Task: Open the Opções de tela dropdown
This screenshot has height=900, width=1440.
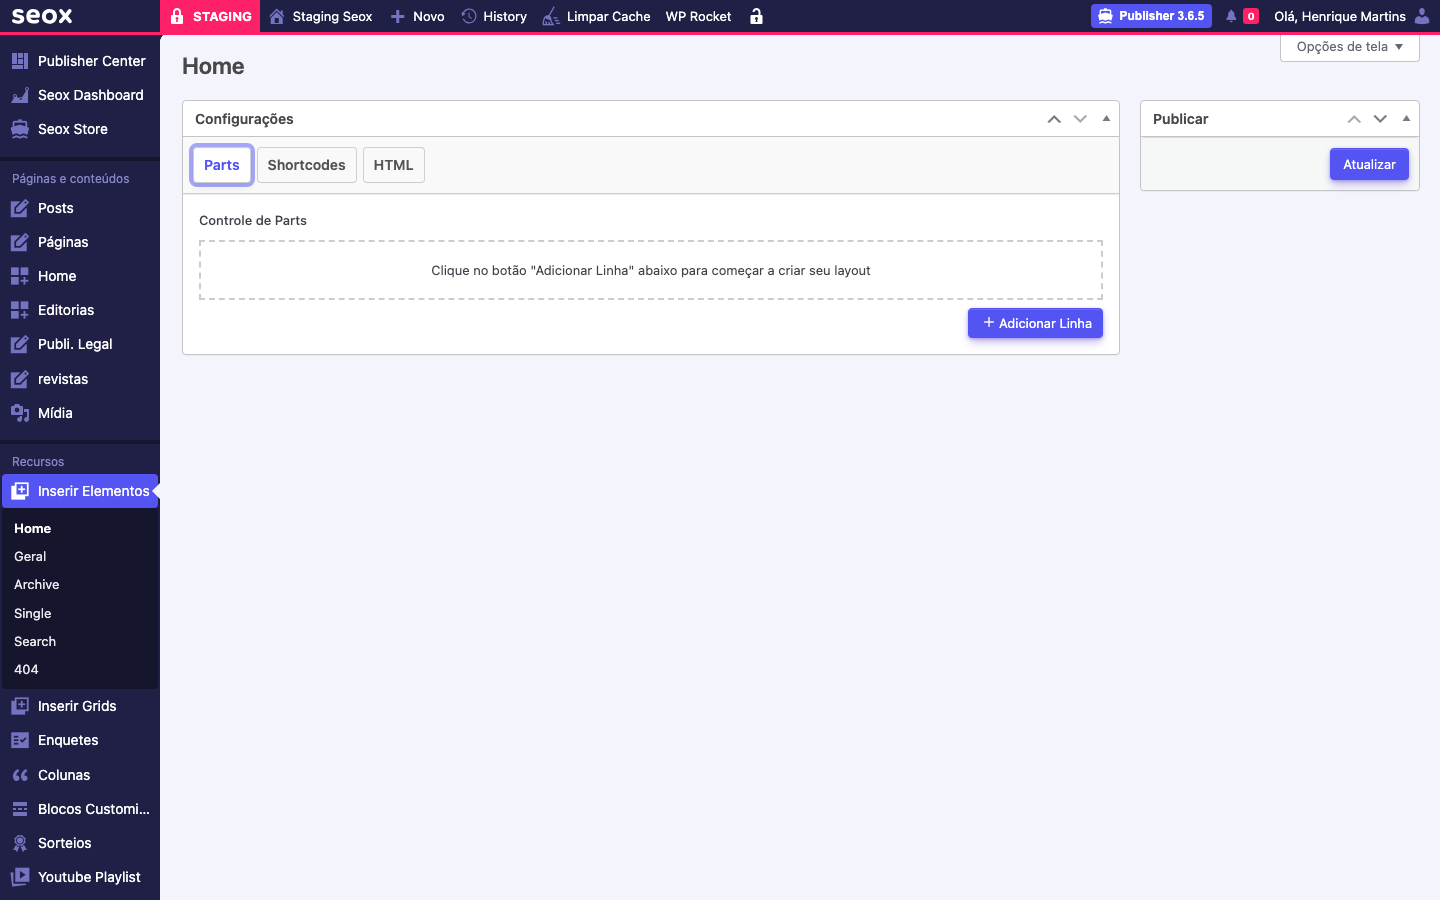Action: coord(1350,47)
